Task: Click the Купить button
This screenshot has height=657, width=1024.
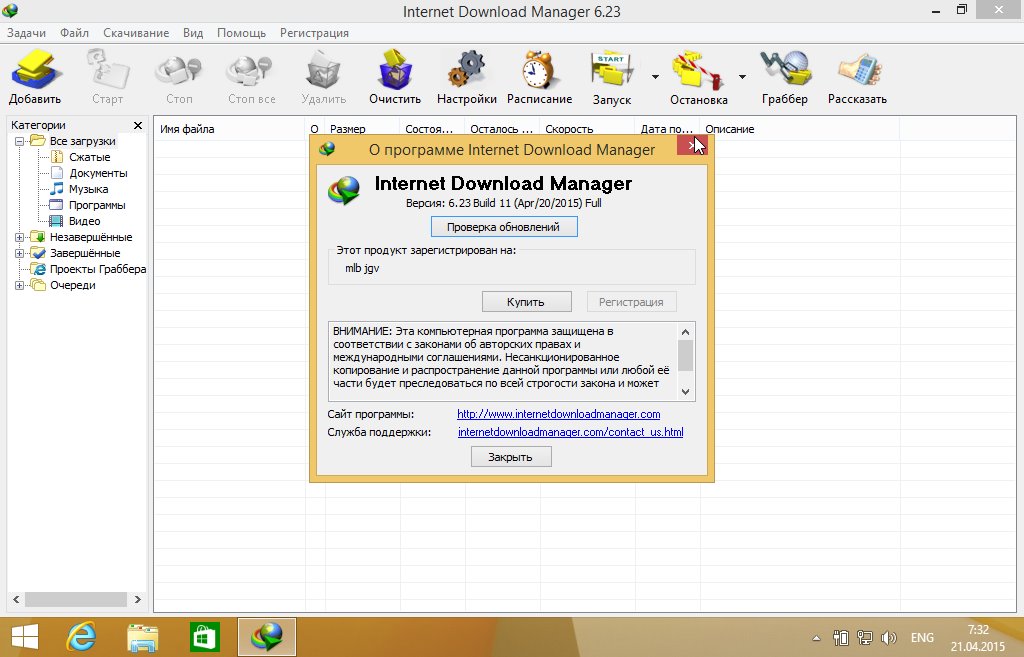Action: click(526, 302)
